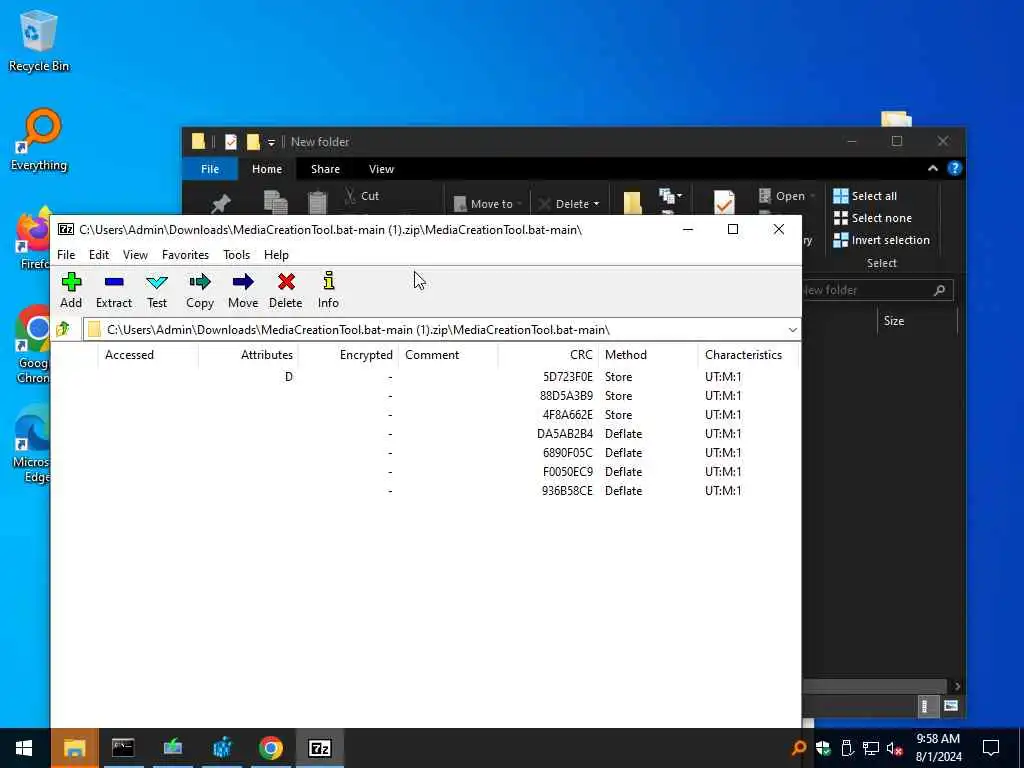Click Invert selection in Explorer ribbon
Viewport: 1024px width, 768px height.
point(882,240)
